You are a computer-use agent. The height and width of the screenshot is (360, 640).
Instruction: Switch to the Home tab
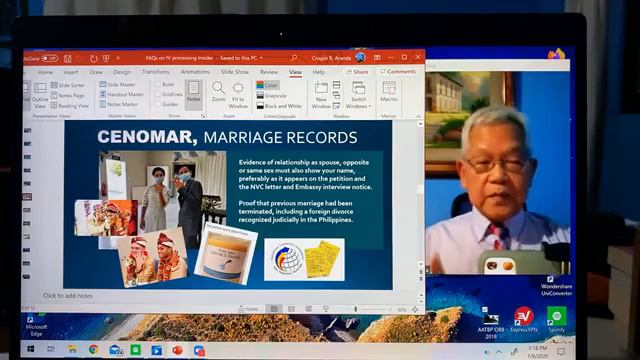[x=45, y=72]
